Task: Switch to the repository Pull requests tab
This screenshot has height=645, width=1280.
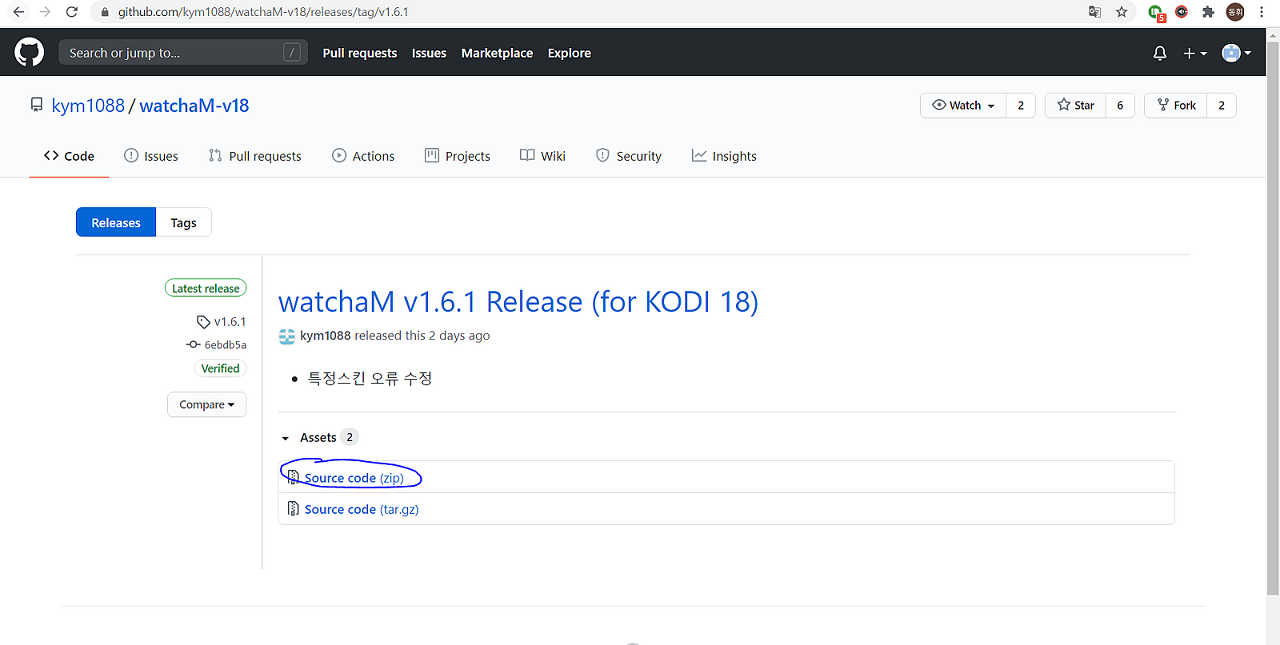Action: coord(255,156)
